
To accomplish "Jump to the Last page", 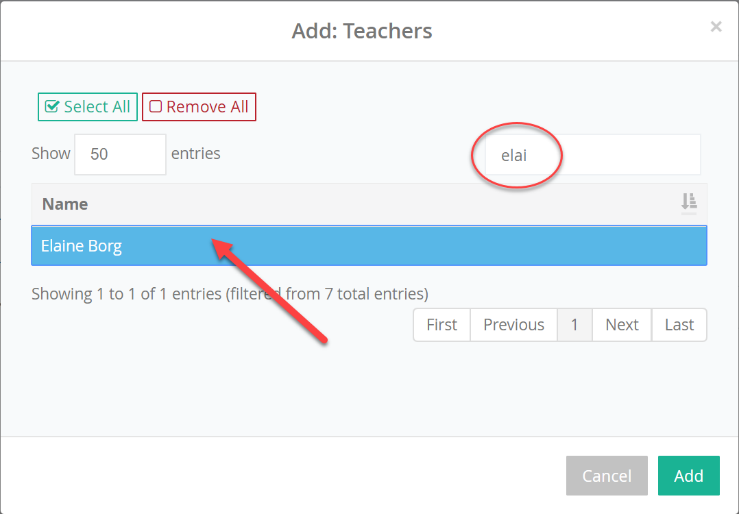I will point(679,325).
